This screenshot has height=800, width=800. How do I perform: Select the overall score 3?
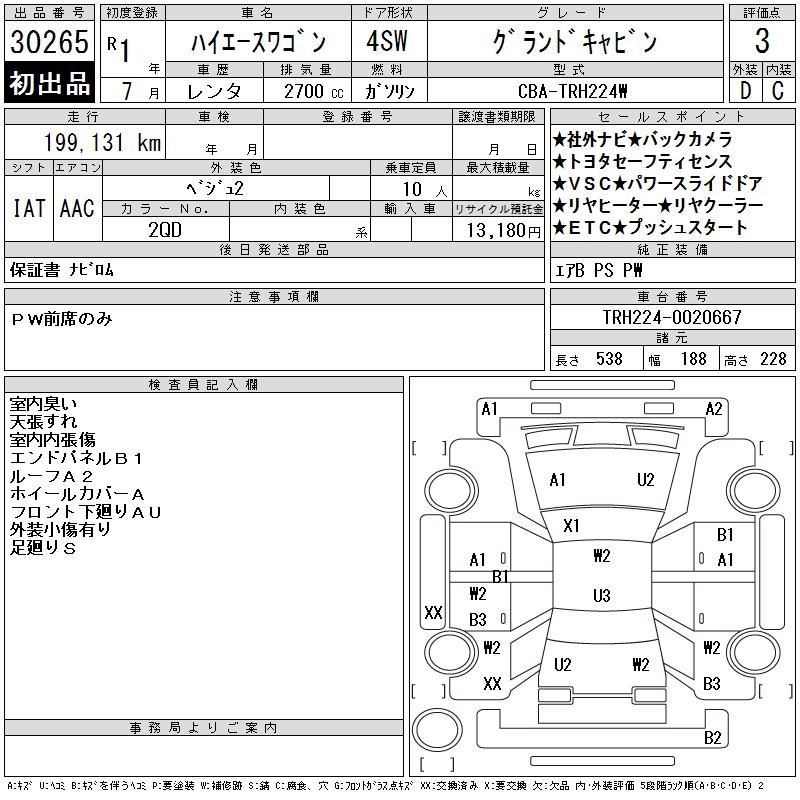pyautogui.click(x=762, y=41)
